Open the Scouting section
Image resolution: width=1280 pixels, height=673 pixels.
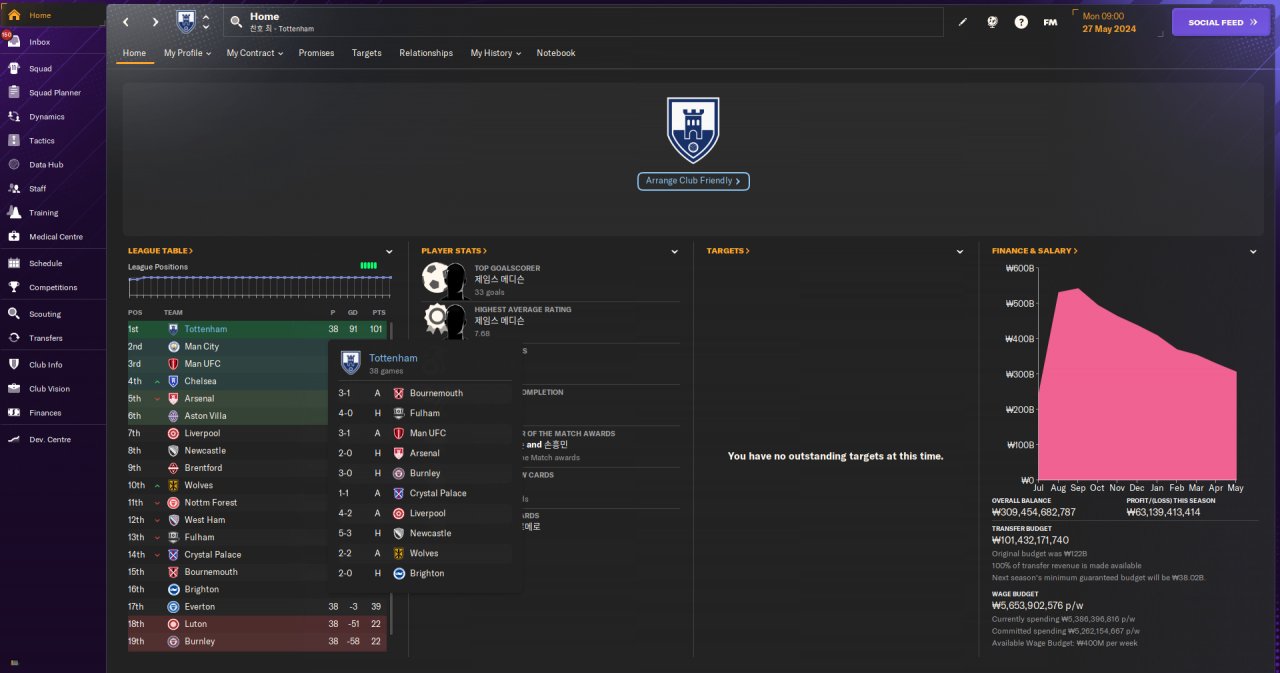click(x=45, y=314)
